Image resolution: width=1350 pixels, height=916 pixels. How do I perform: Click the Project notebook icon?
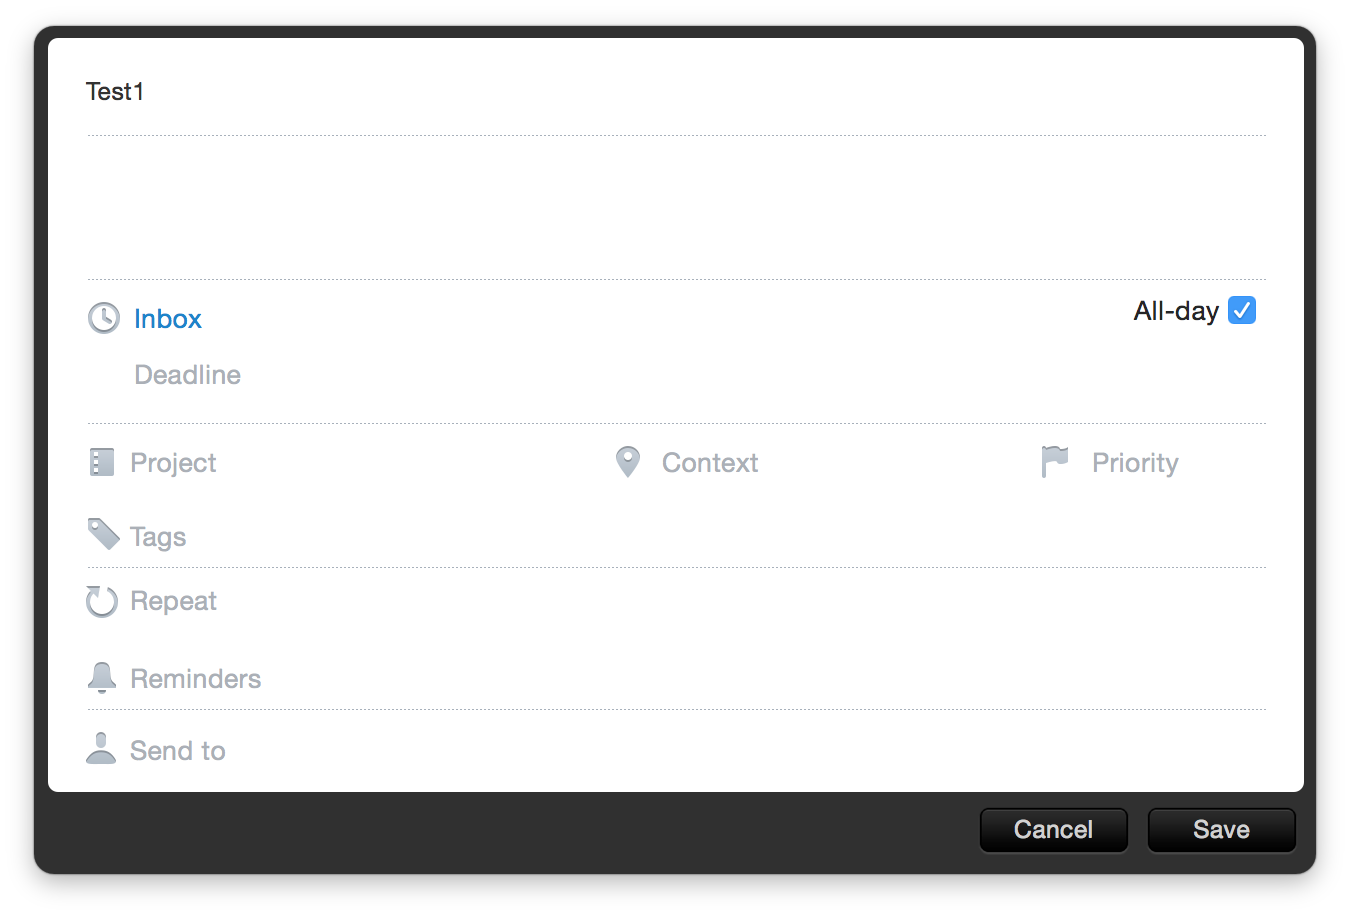point(102,462)
